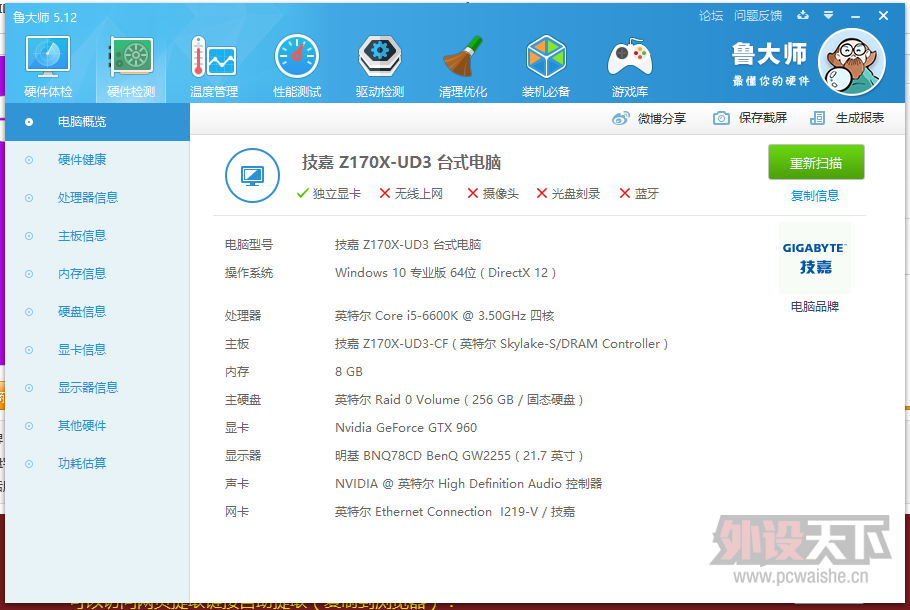This screenshot has width=910, height=610.
Task: Click the 鲁大师 mascot avatar
Action: tap(851, 62)
